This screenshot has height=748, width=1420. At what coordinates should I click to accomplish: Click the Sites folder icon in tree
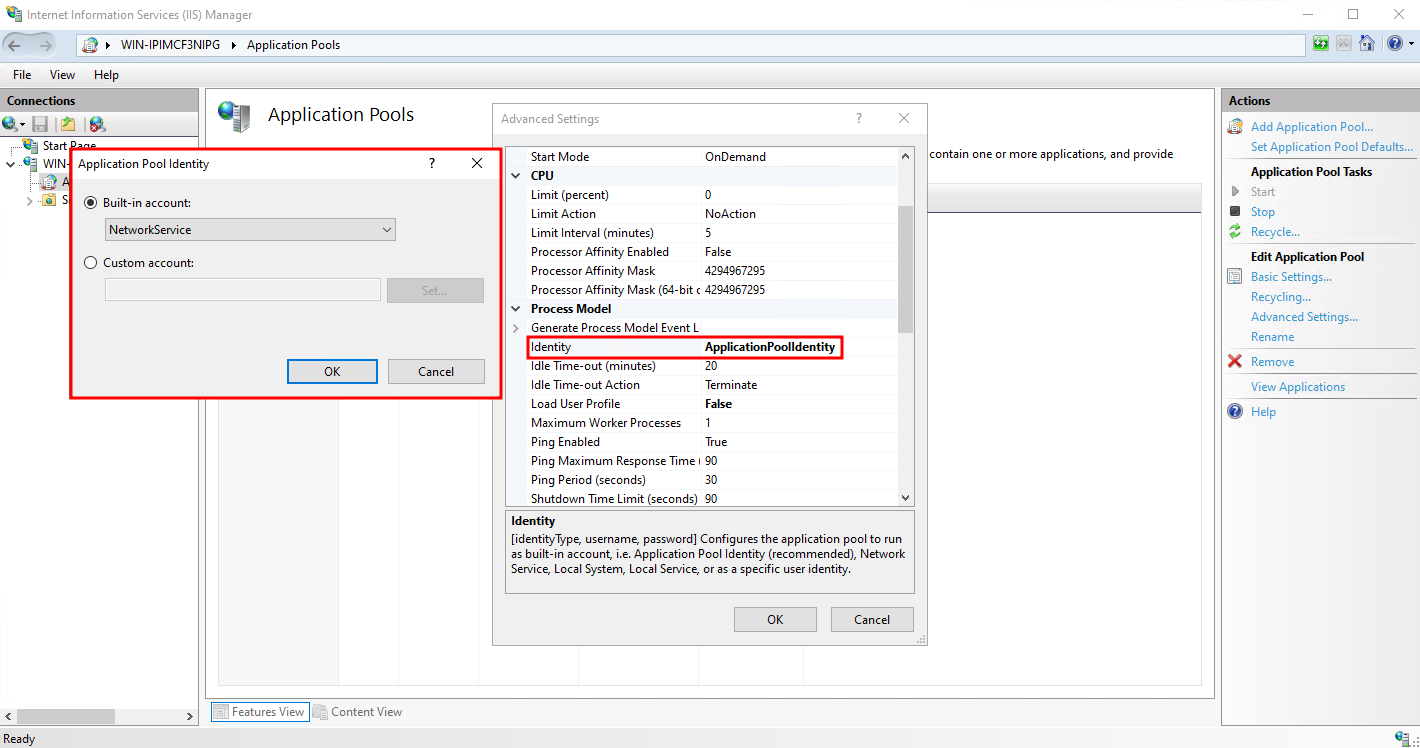49,200
